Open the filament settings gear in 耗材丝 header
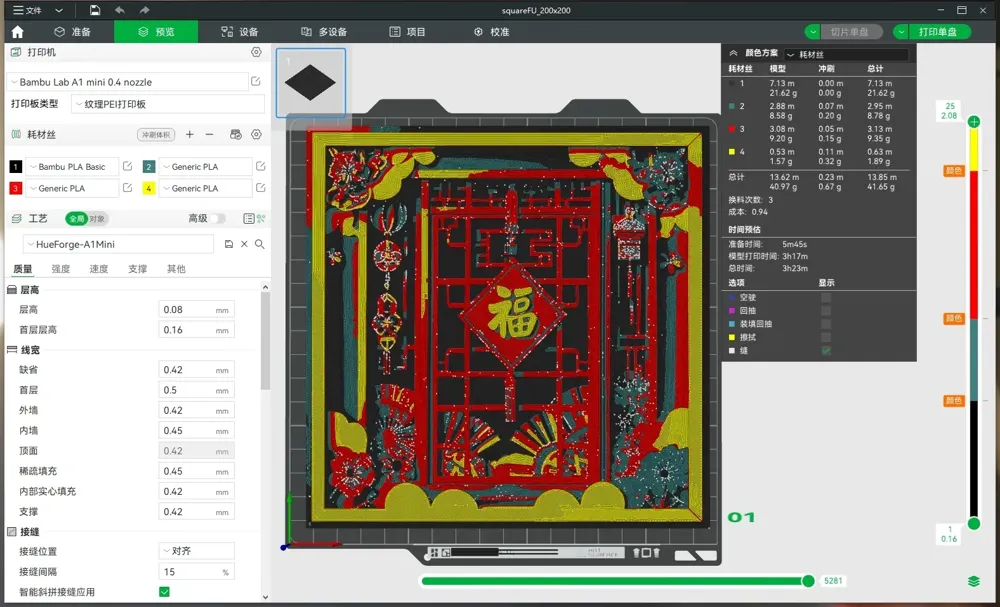 tap(256, 135)
